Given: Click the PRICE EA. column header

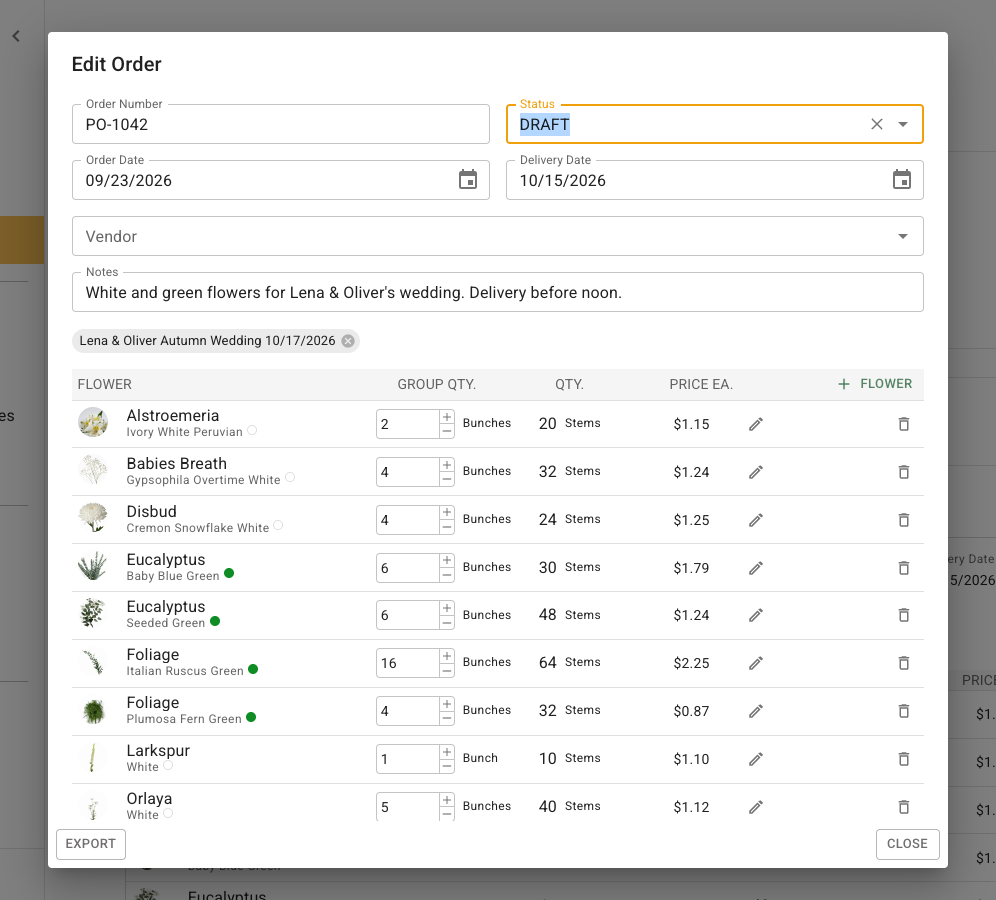Looking at the screenshot, I should (x=701, y=384).
